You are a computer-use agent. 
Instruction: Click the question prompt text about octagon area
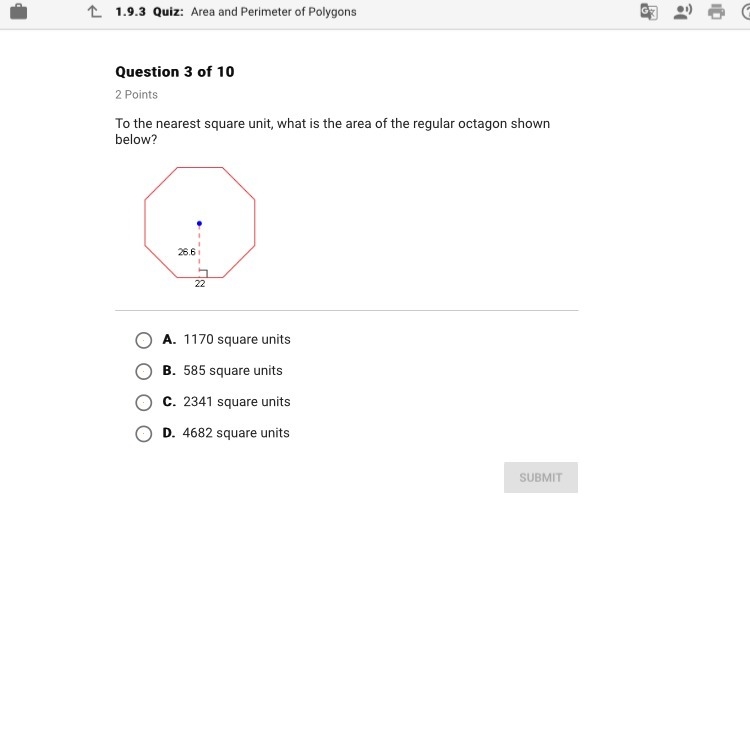(332, 132)
